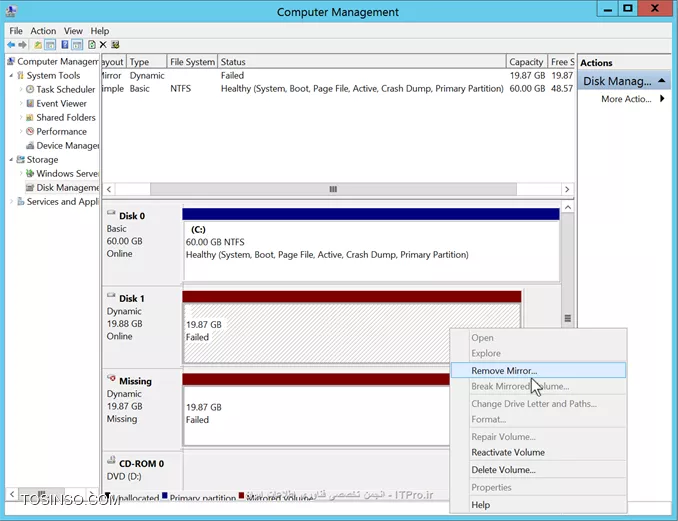Click the Performance gauge icon
The width and height of the screenshot is (678, 521).
(x=30, y=131)
